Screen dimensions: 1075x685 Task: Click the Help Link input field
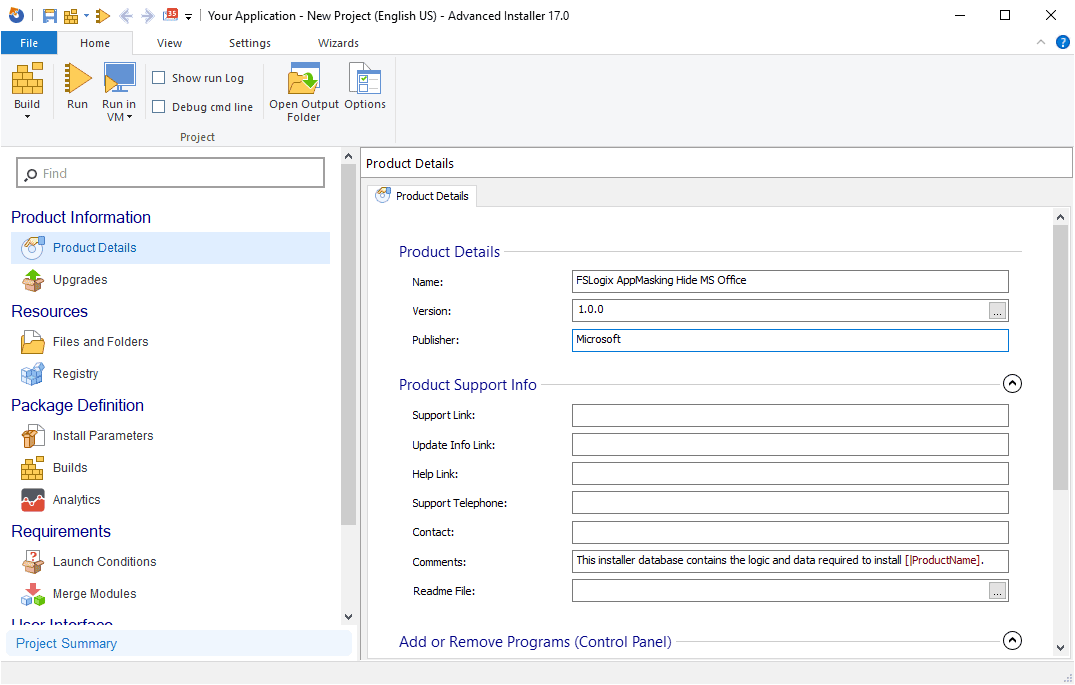point(790,474)
